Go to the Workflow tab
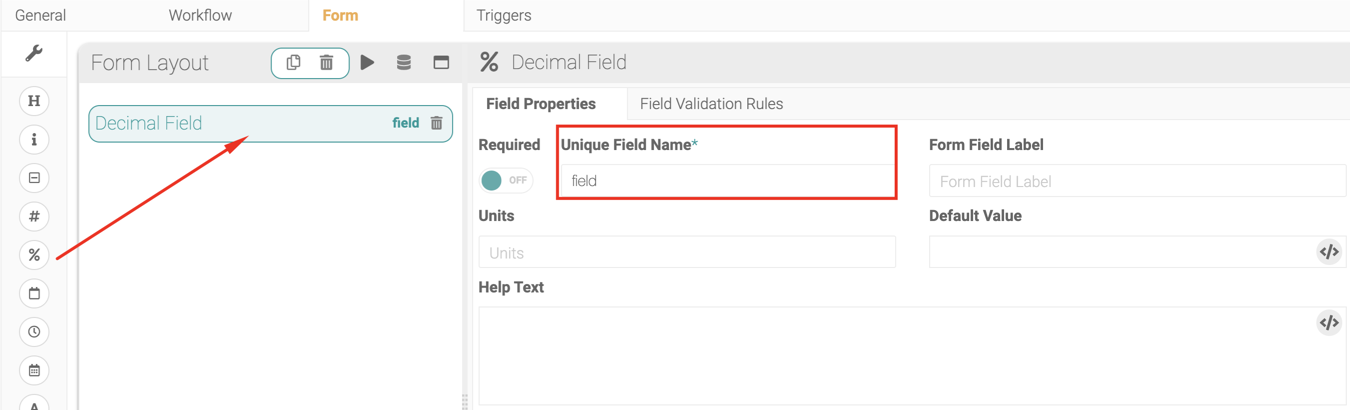The image size is (1351, 410). (x=200, y=16)
